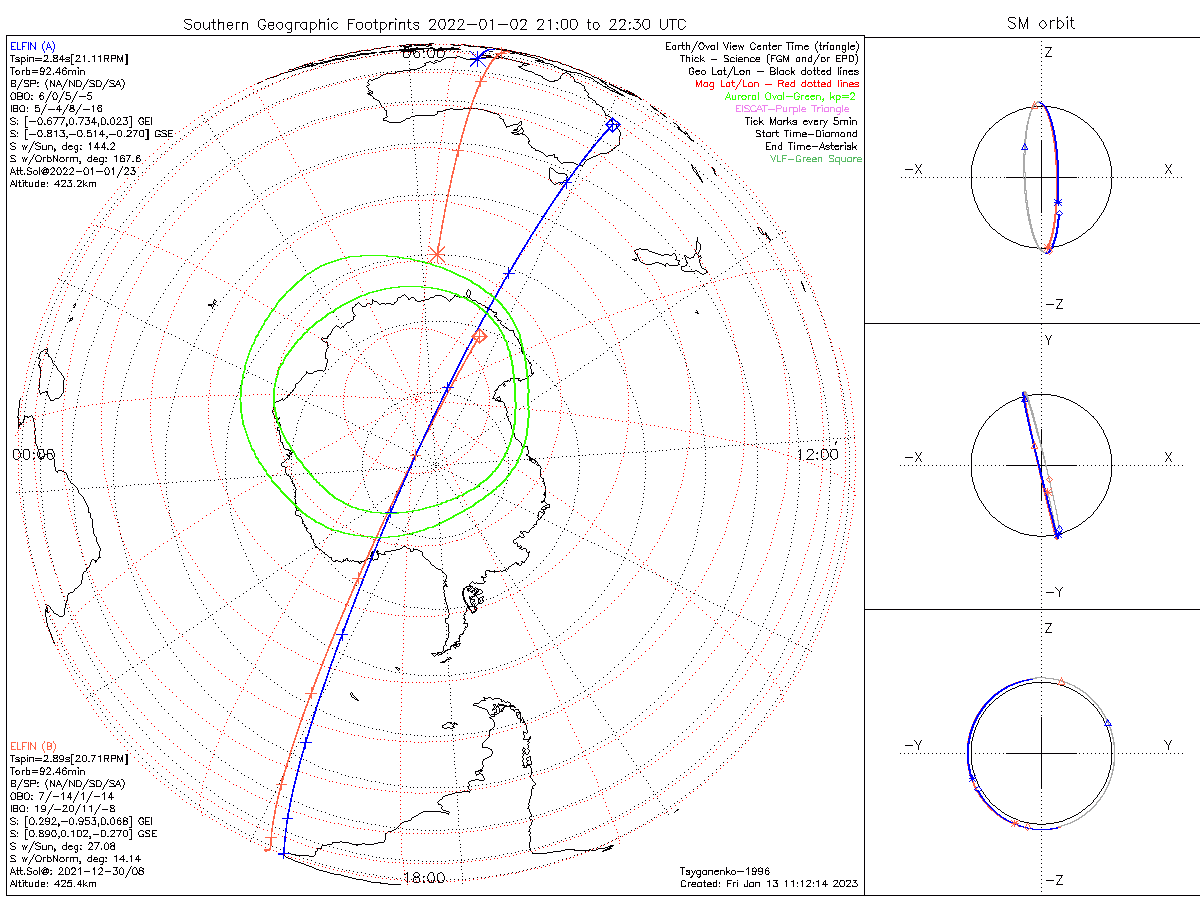Select the 'ELFIN (B)' label
The height and width of the screenshot is (900, 1200).
(35, 746)
